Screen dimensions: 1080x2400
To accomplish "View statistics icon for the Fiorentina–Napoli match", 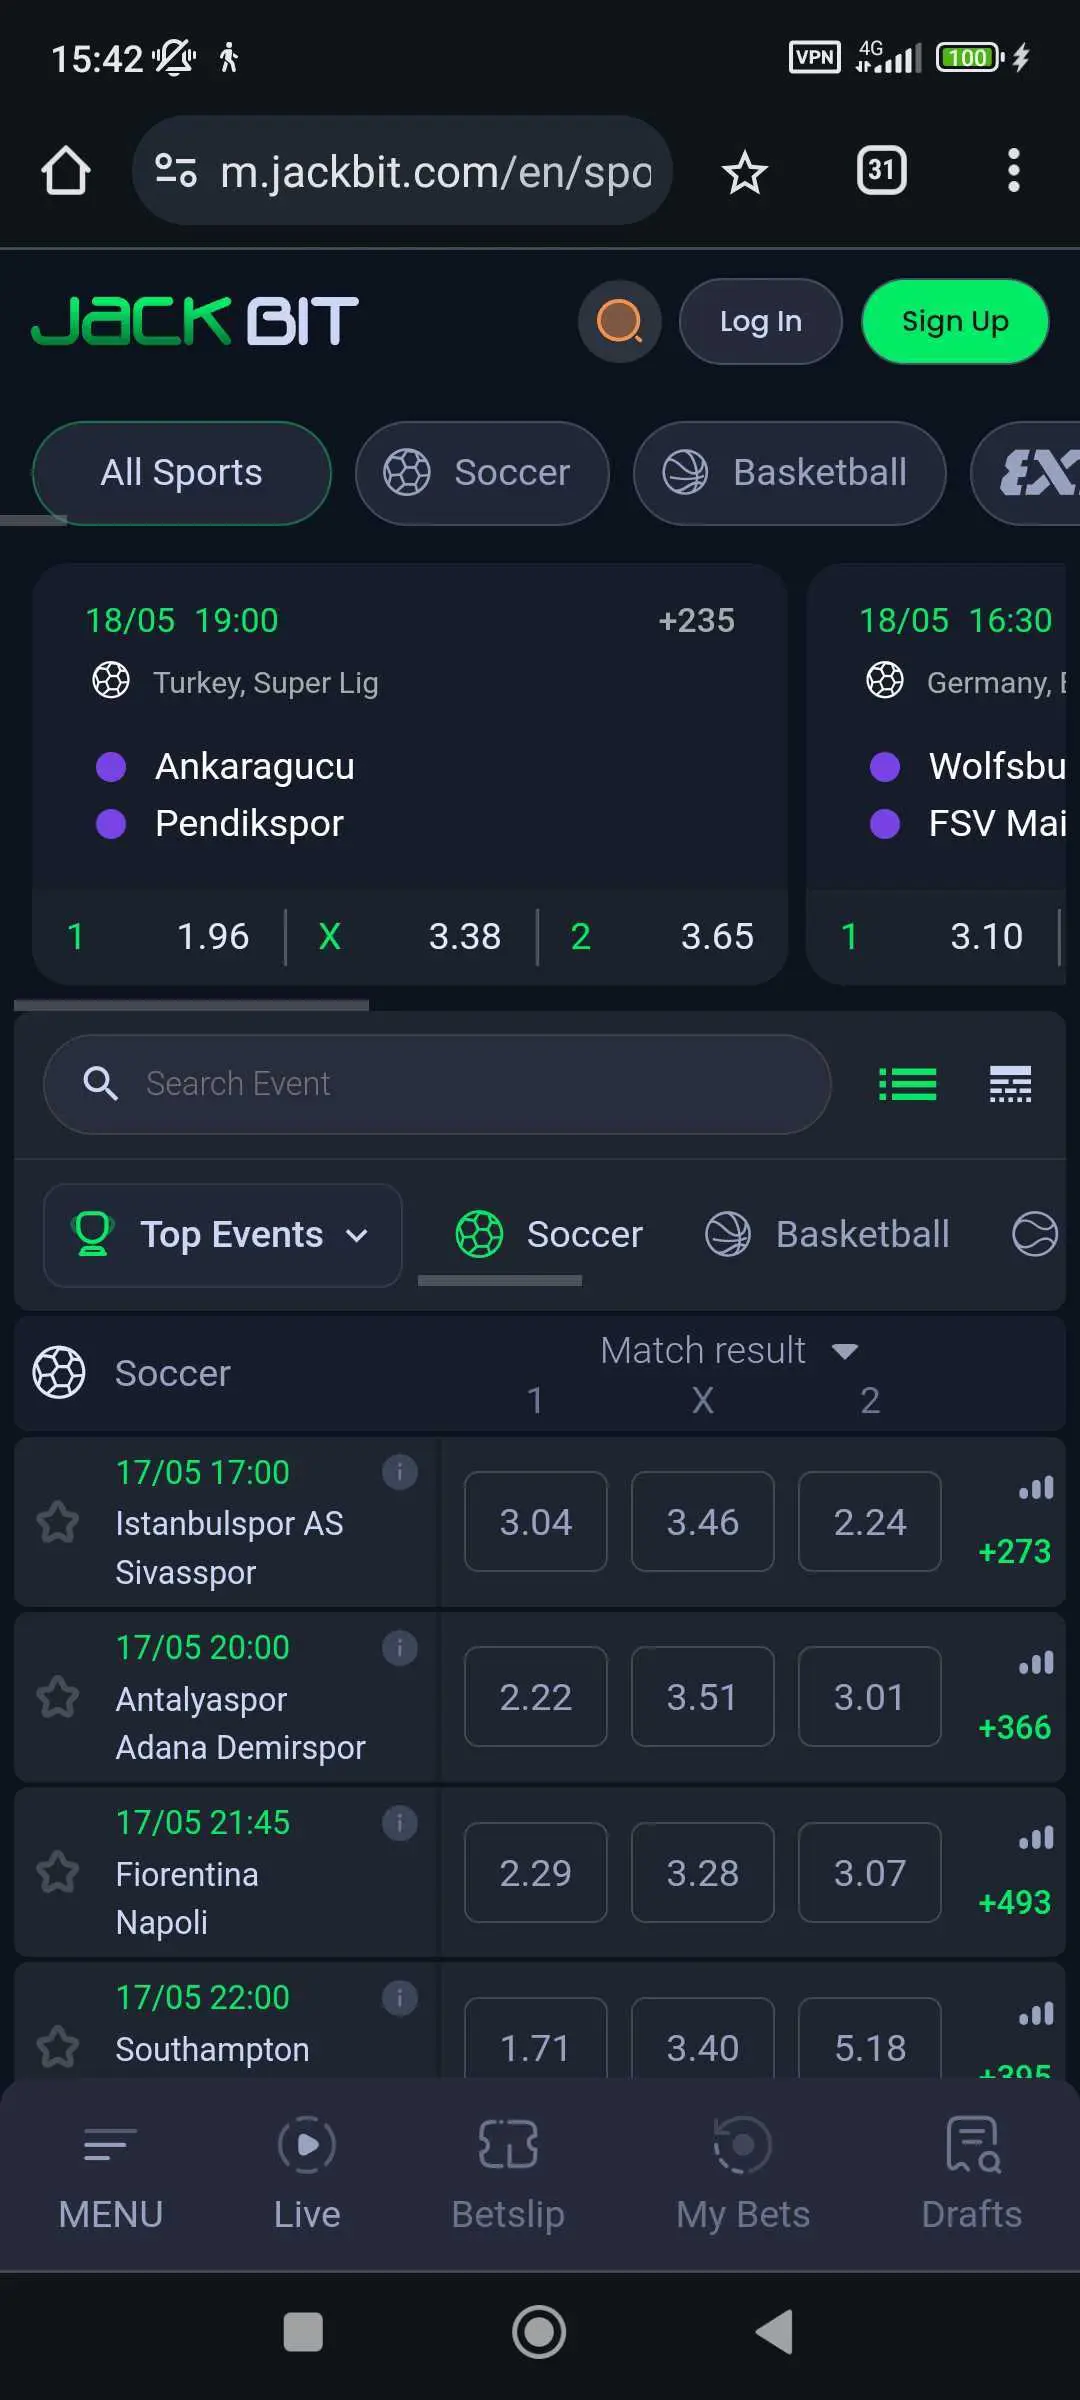I will point(1036,1838).
